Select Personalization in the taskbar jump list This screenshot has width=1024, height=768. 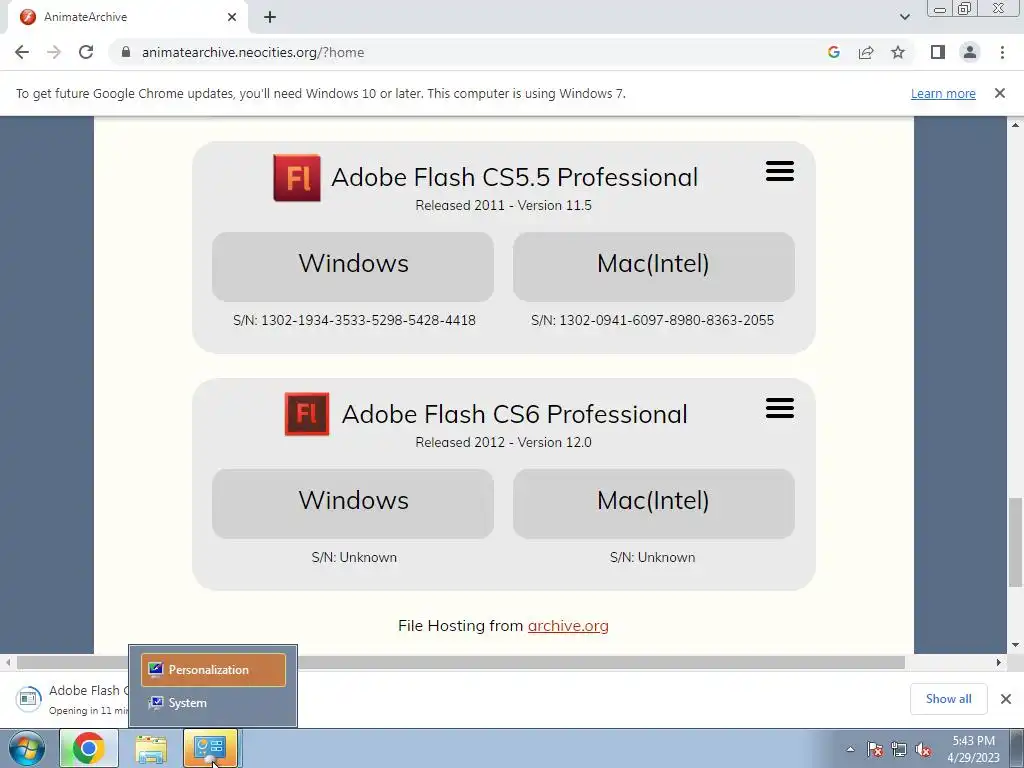tap(214, 670)
